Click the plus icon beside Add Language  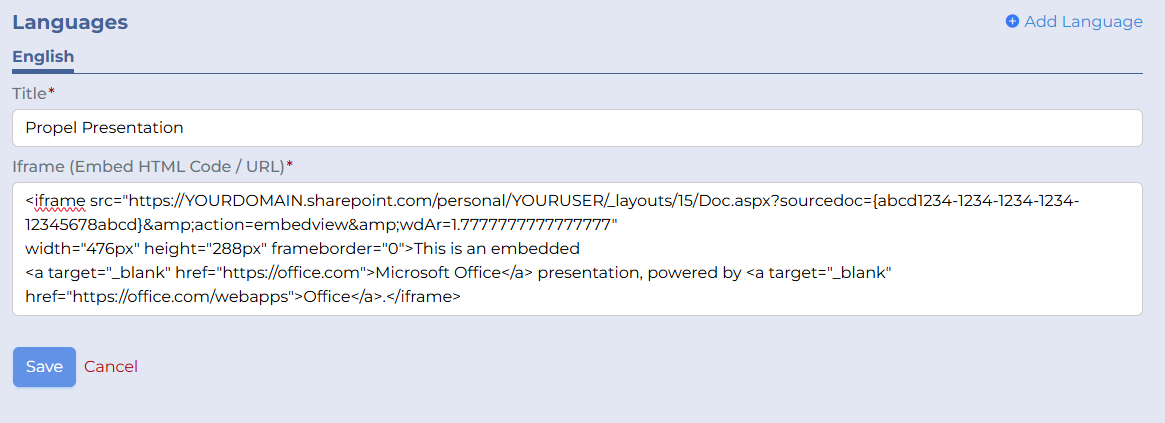pos(1012,21)
